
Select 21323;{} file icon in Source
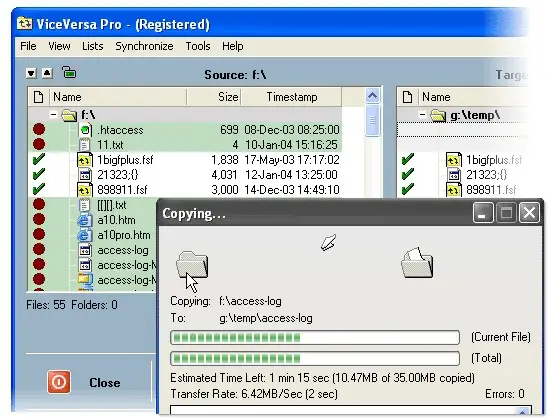click(85, 175)
